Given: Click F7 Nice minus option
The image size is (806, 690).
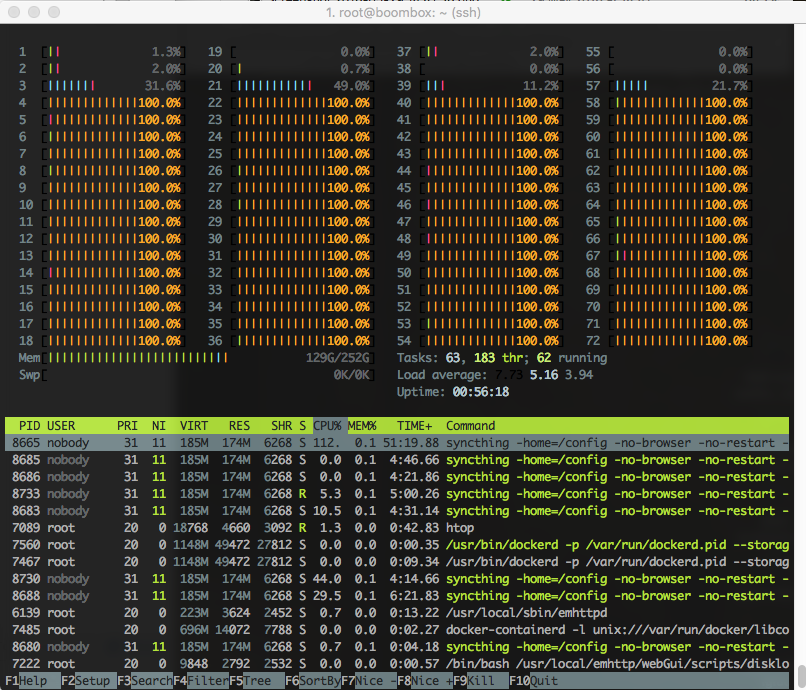Looking at the screenshot, I should 369,681.
